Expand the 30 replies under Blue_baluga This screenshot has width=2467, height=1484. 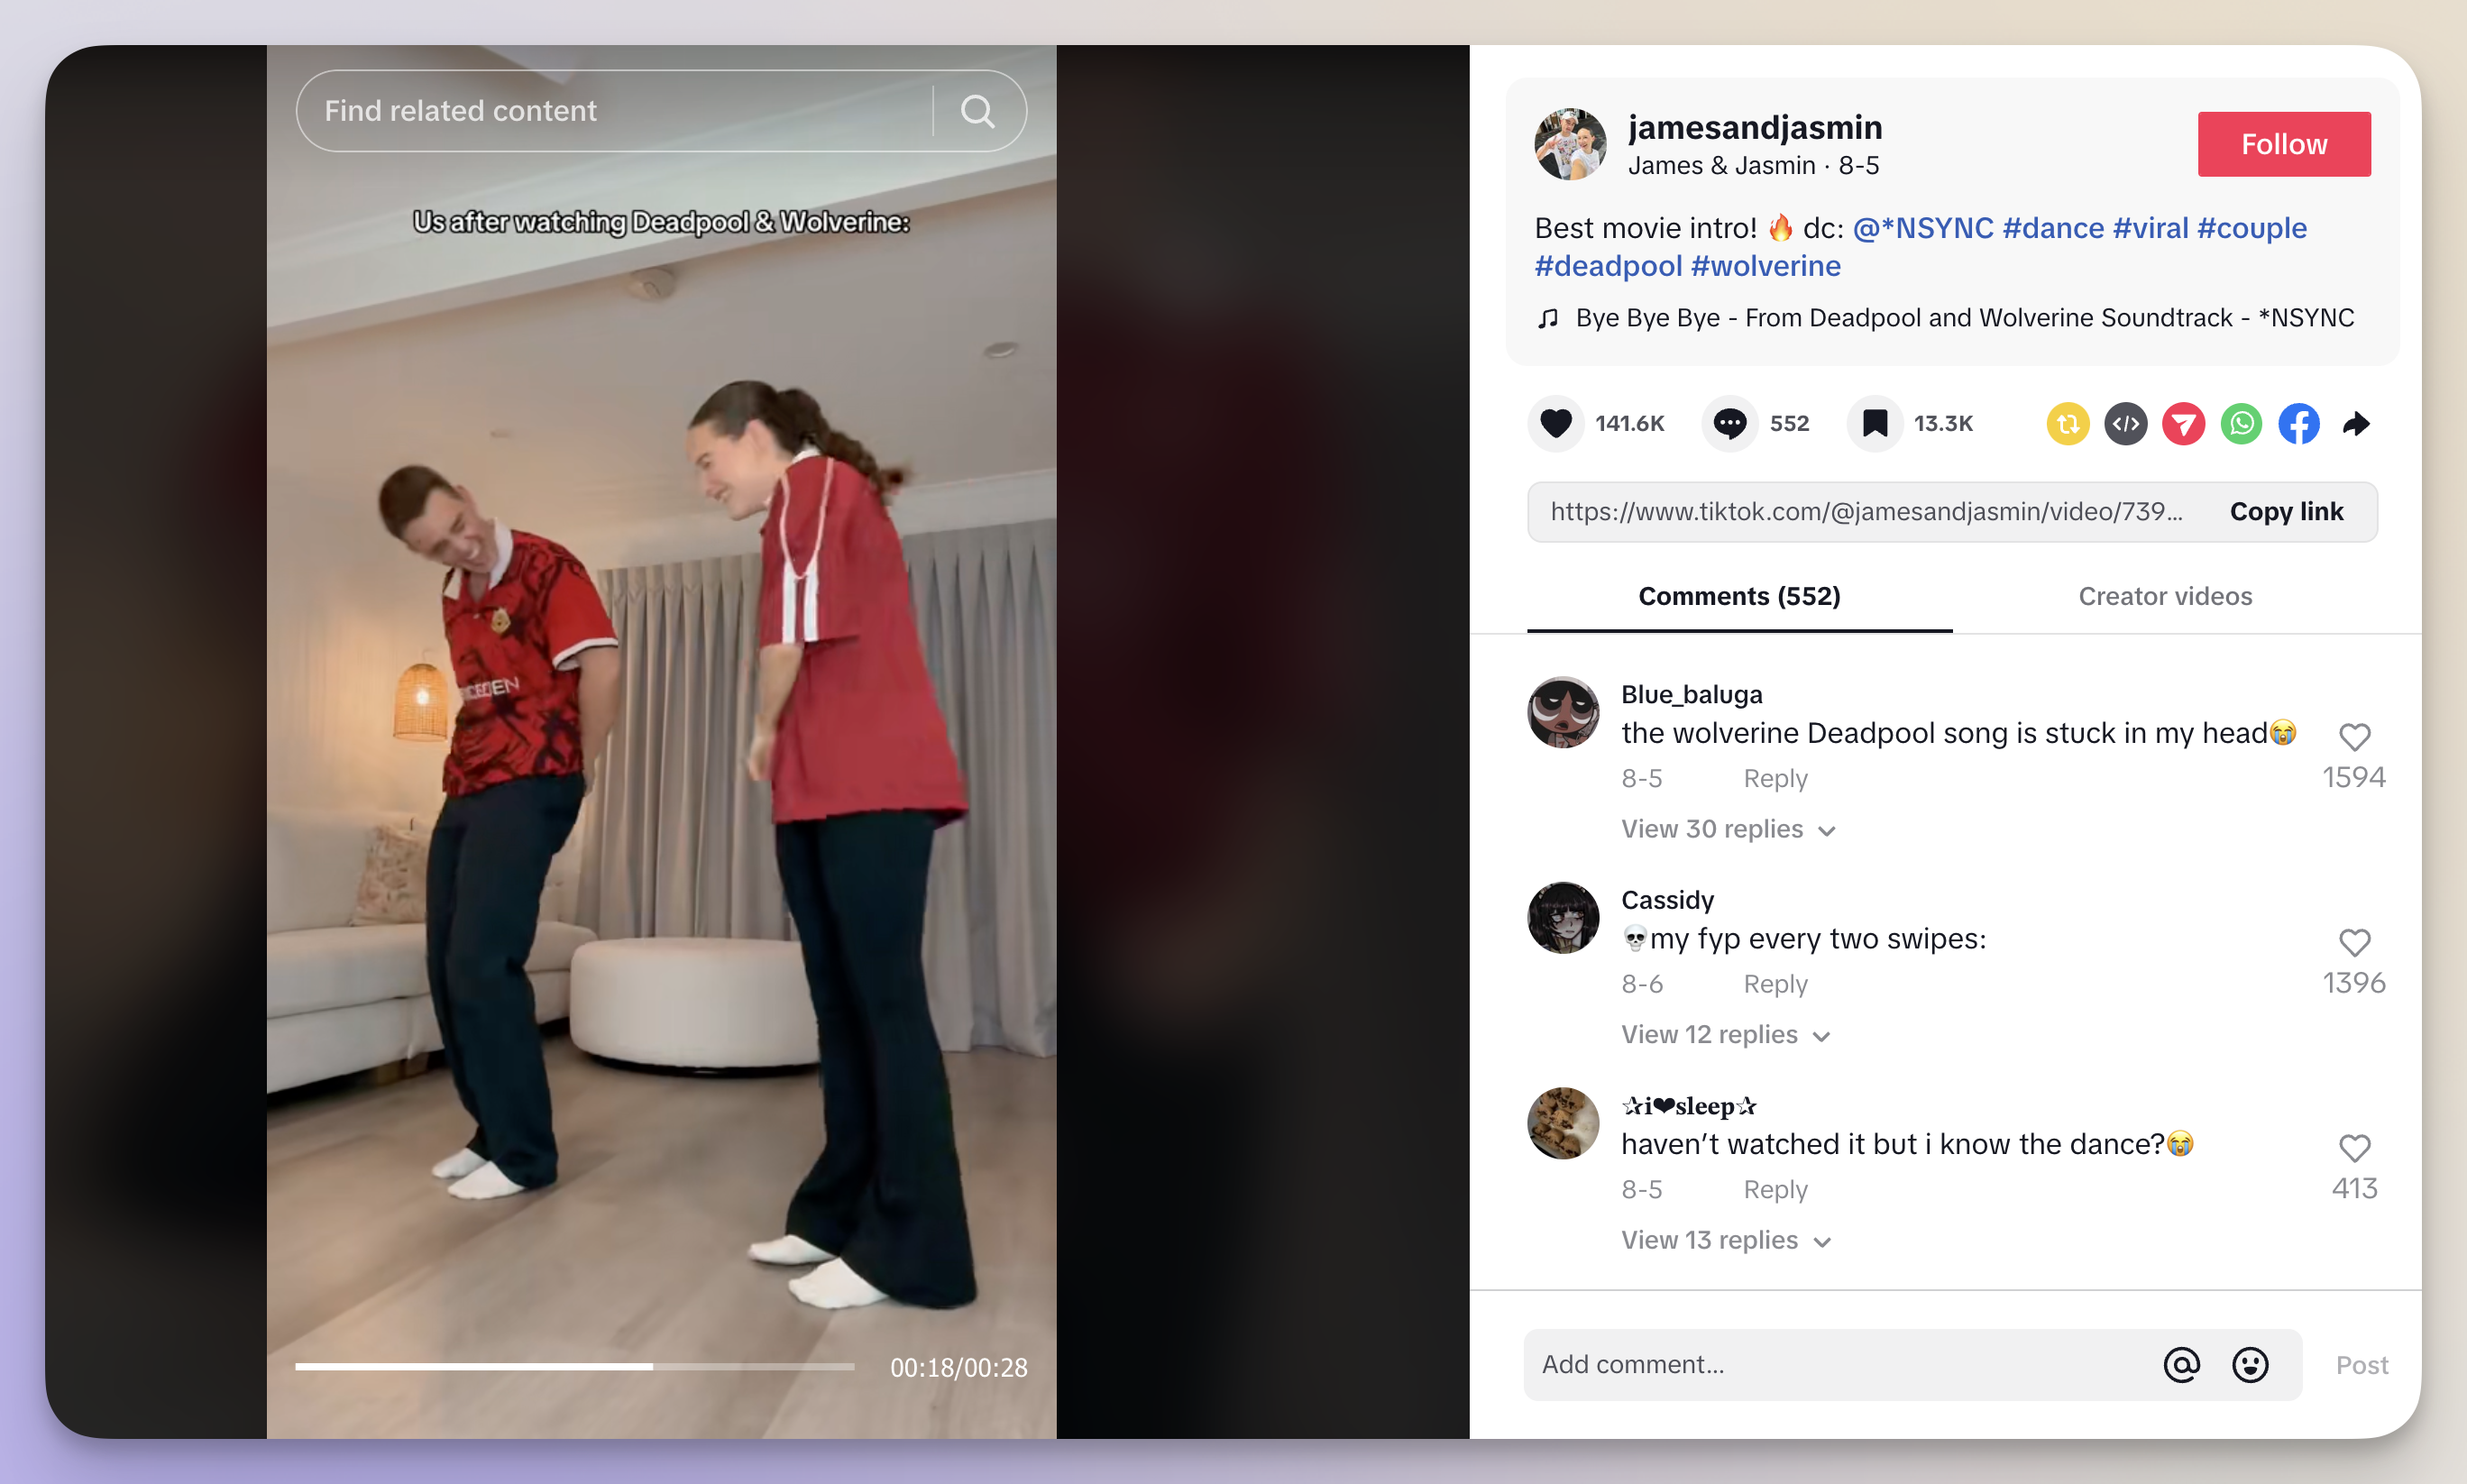coord(1725,829)
